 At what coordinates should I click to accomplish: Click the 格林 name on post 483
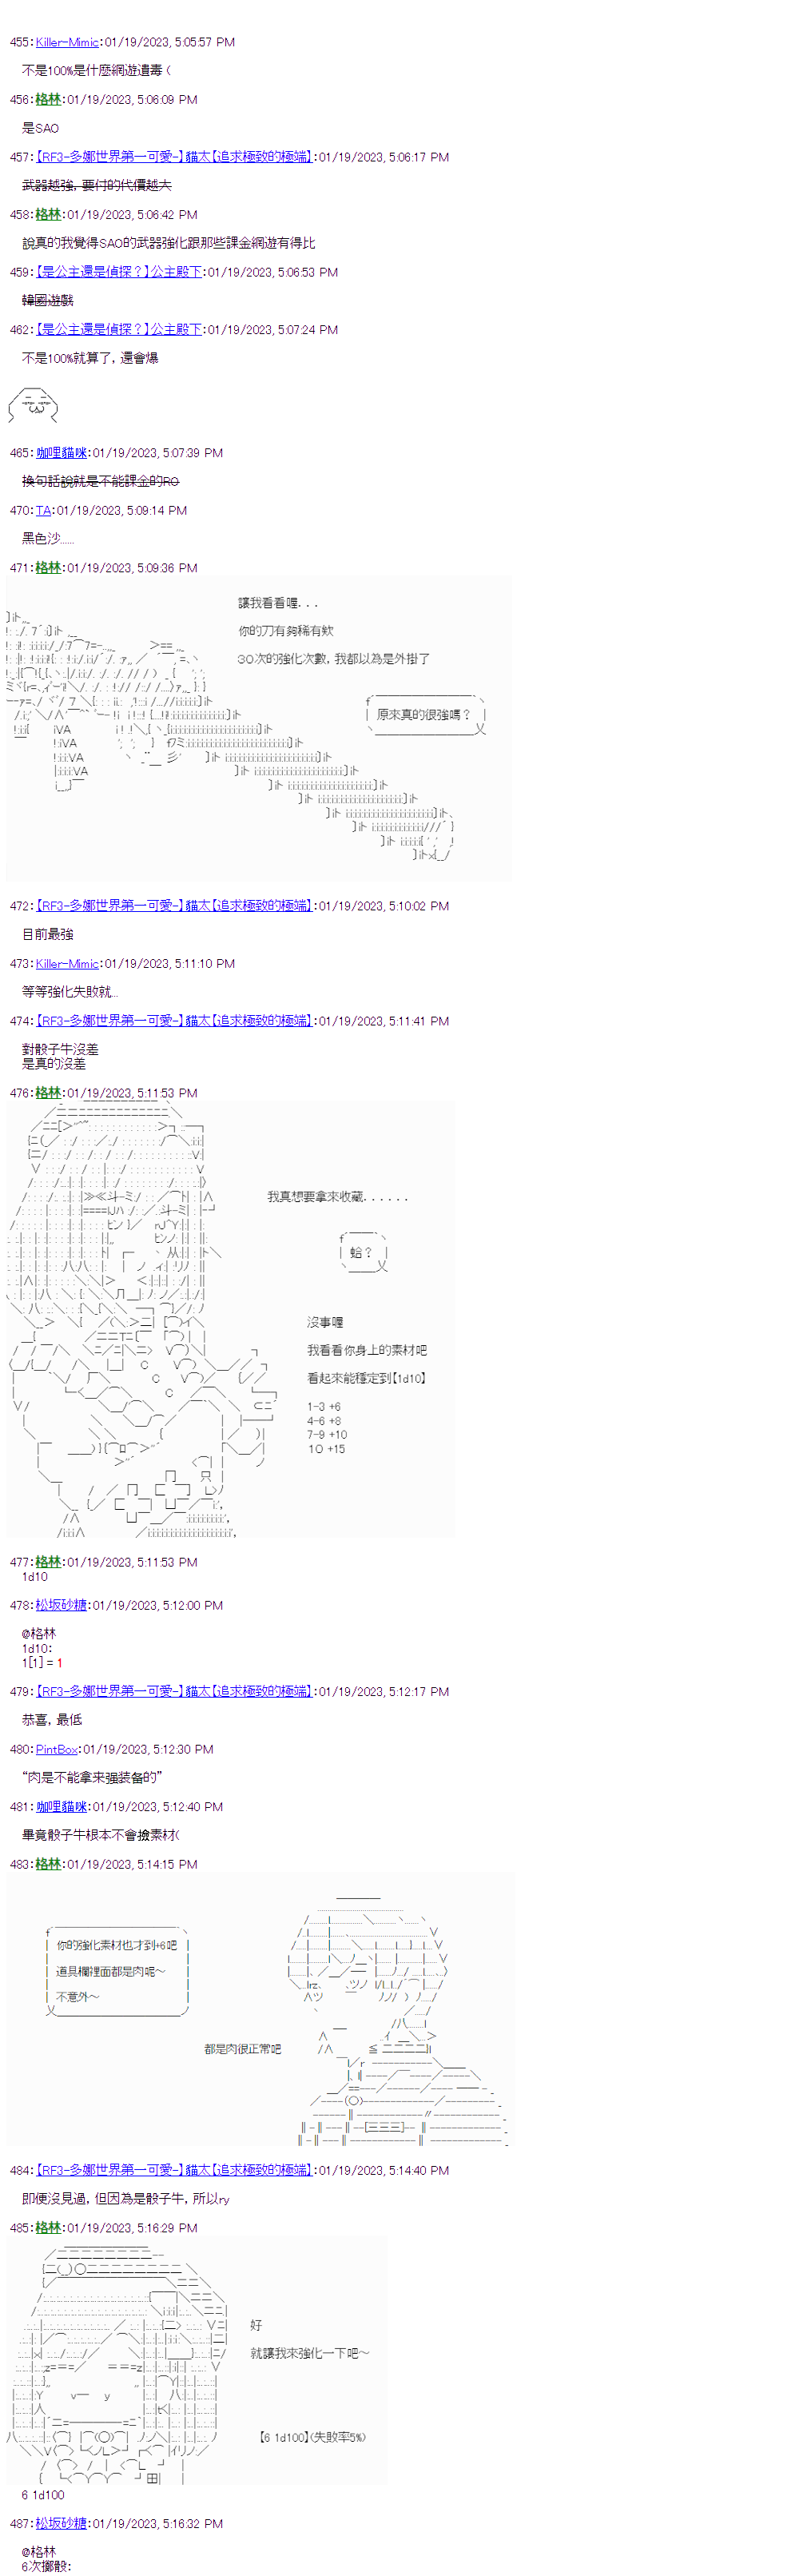tap(48, 1864)
